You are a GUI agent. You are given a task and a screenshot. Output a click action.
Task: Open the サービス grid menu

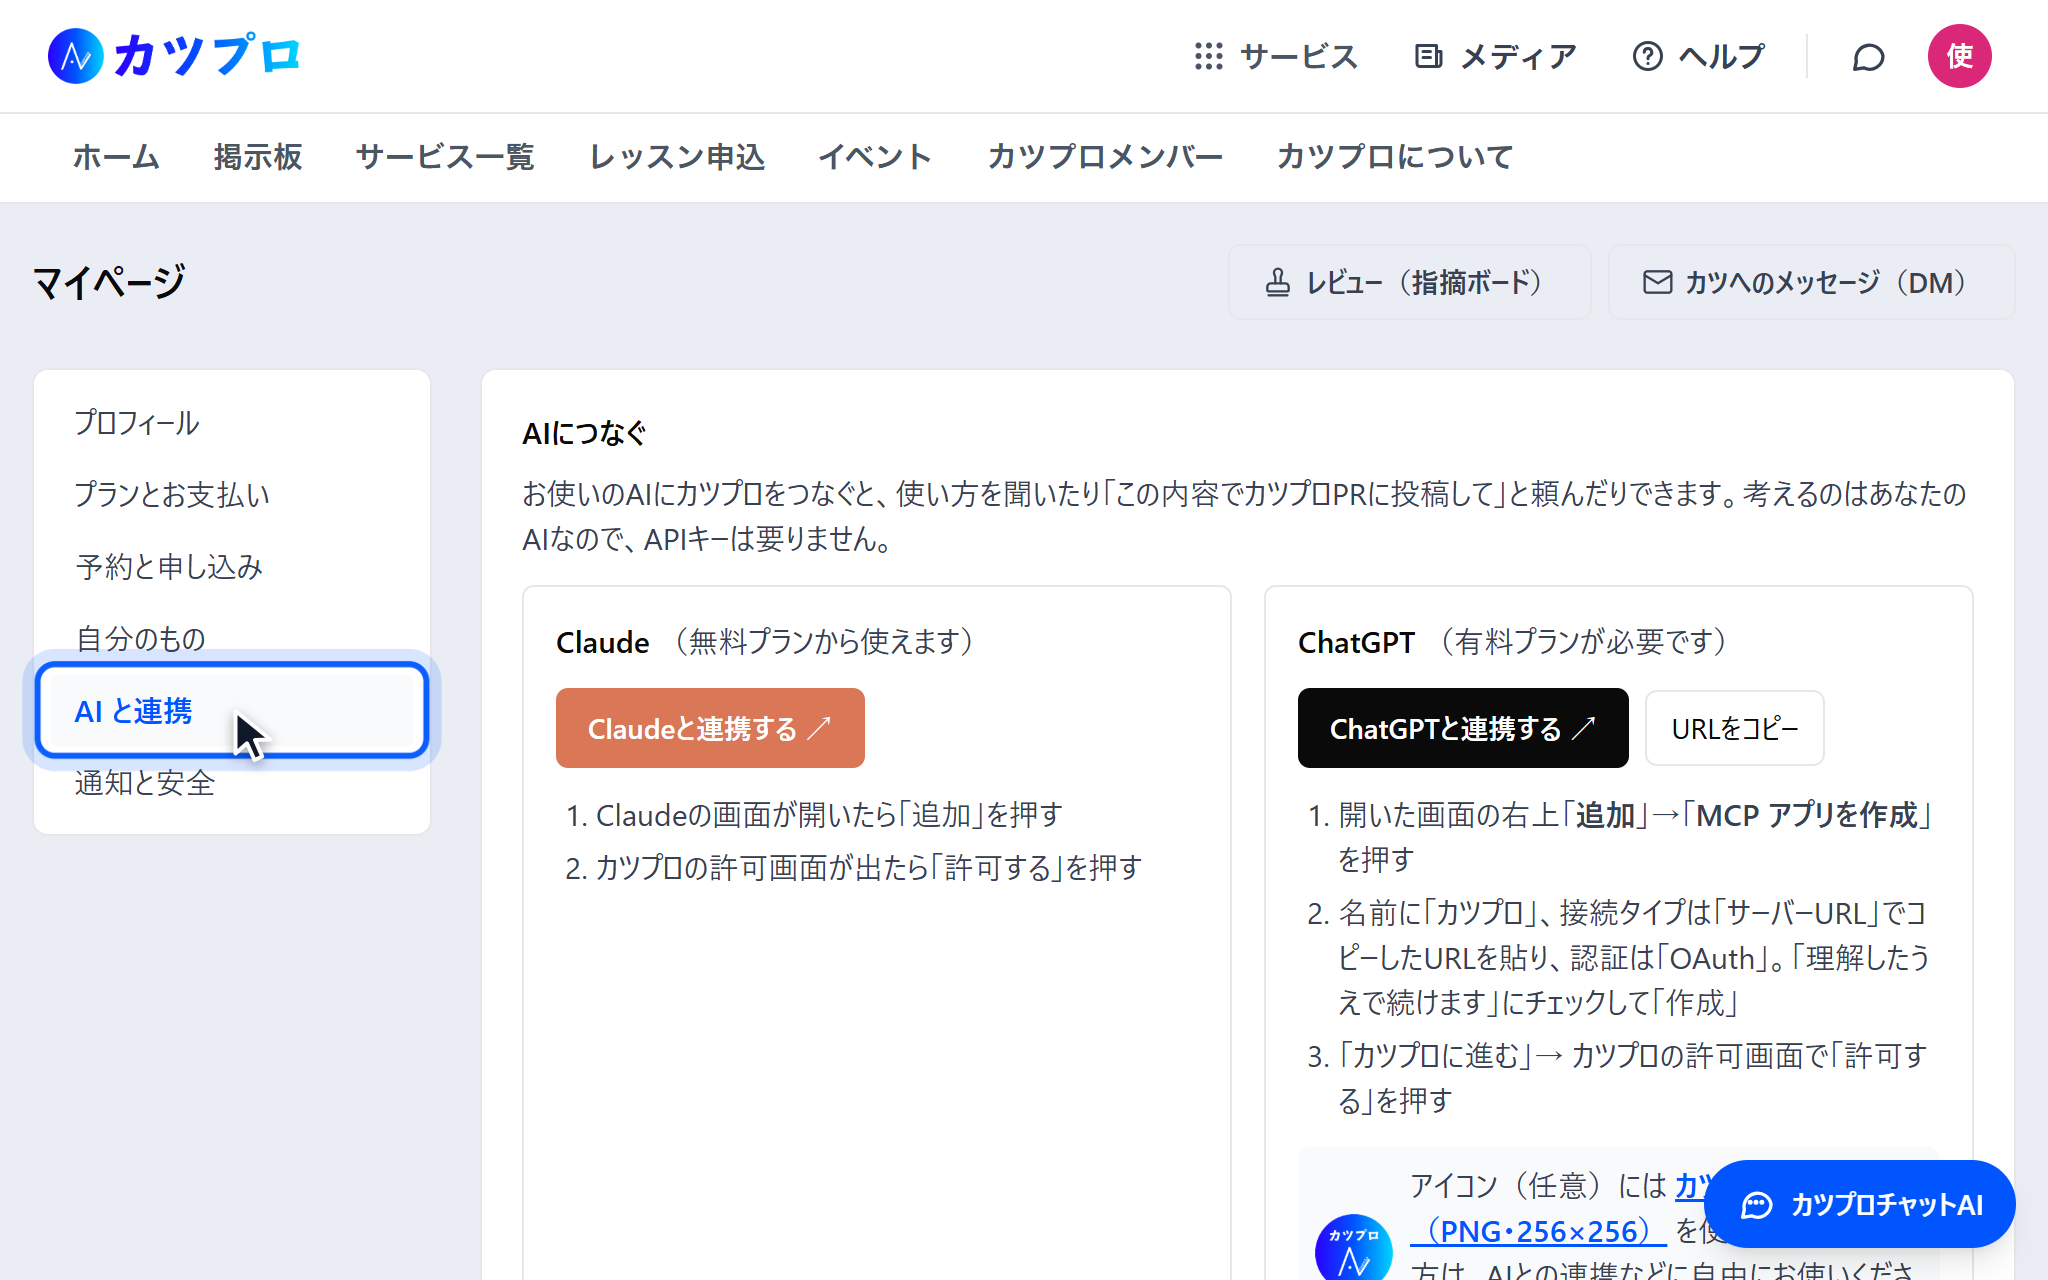[x=1276, y=56]
